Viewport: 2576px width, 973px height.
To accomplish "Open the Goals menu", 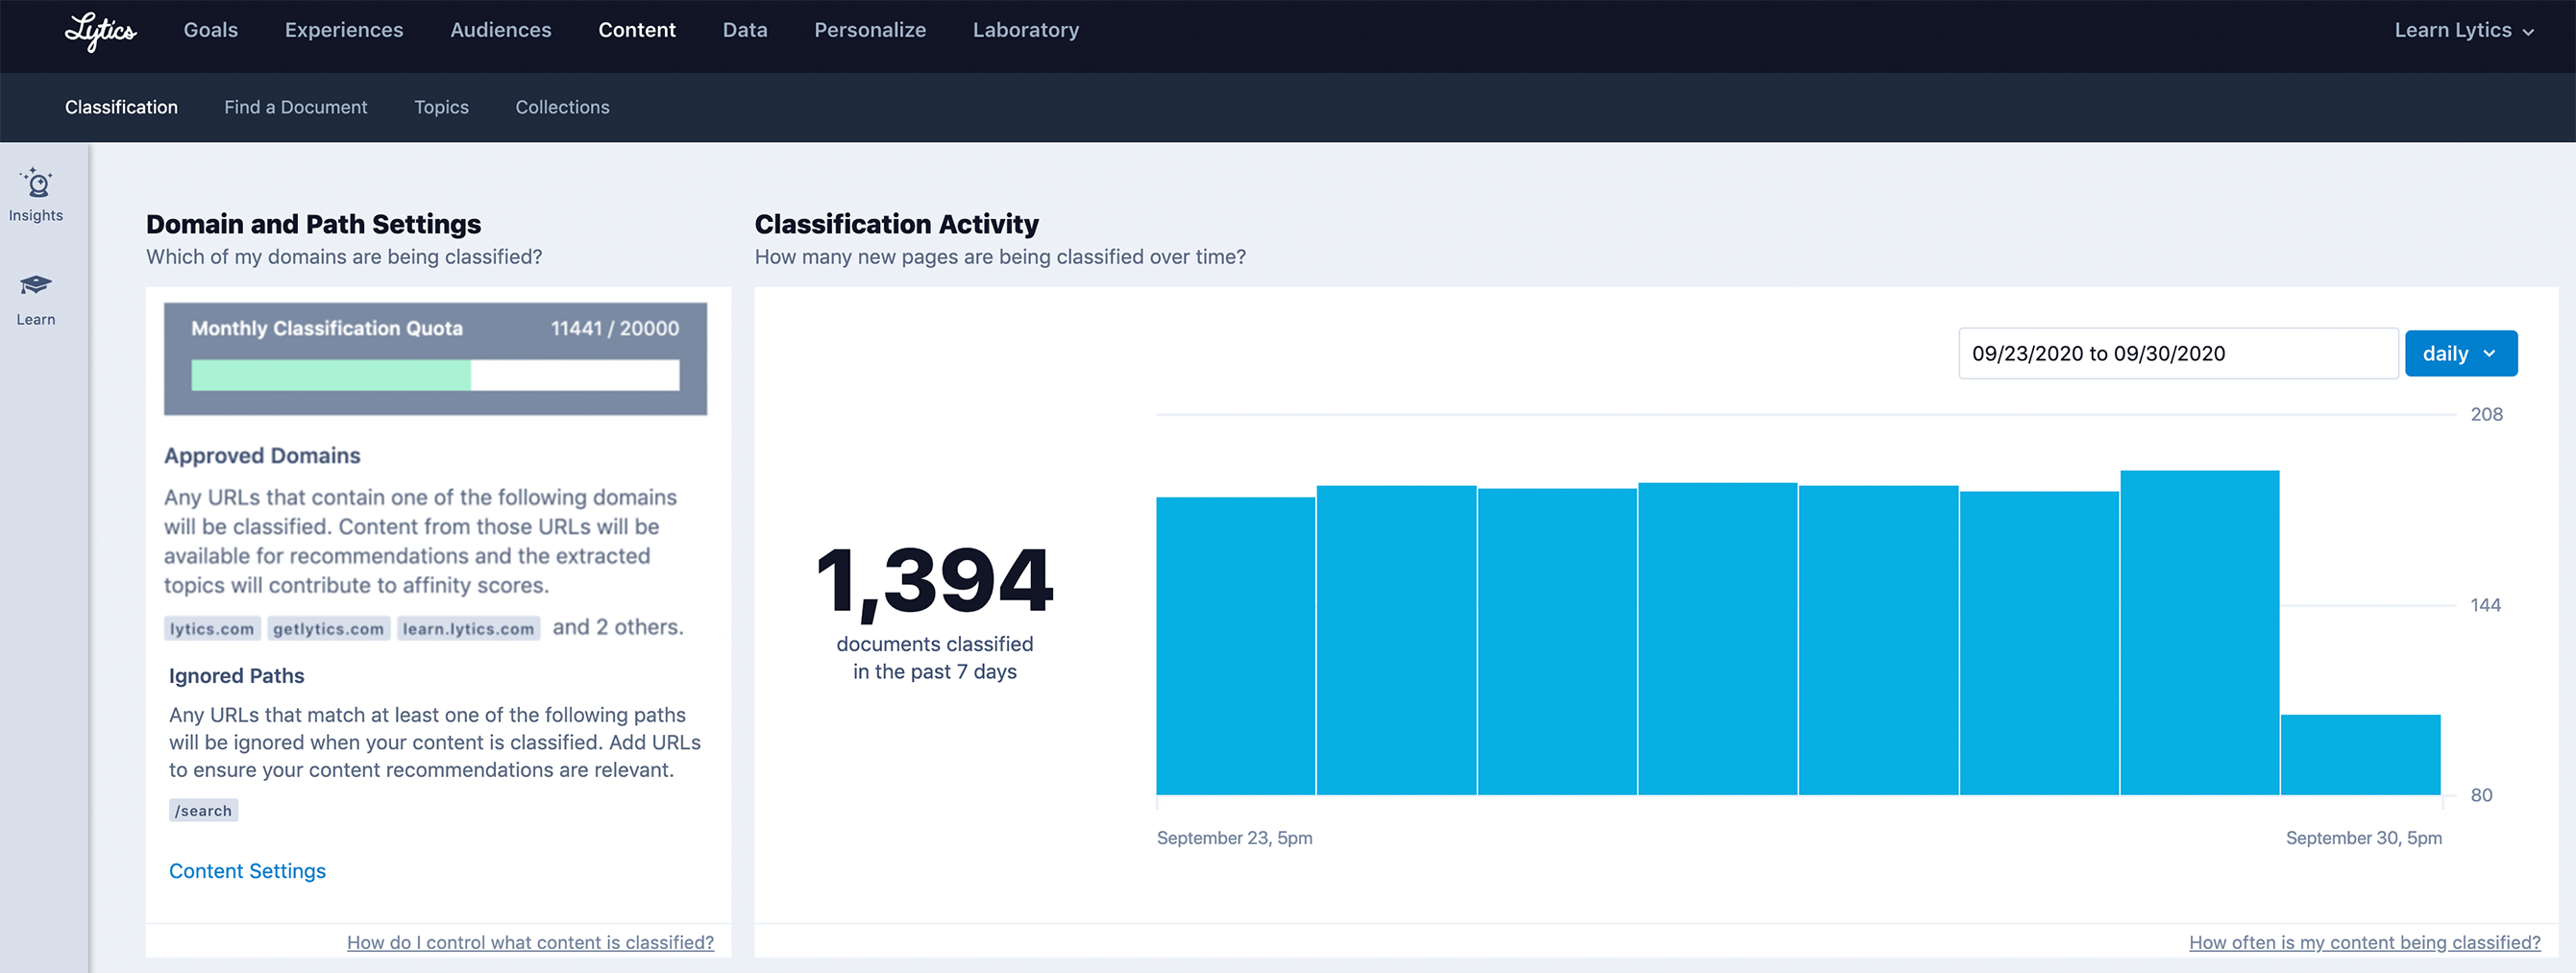I will click(211, 30).
